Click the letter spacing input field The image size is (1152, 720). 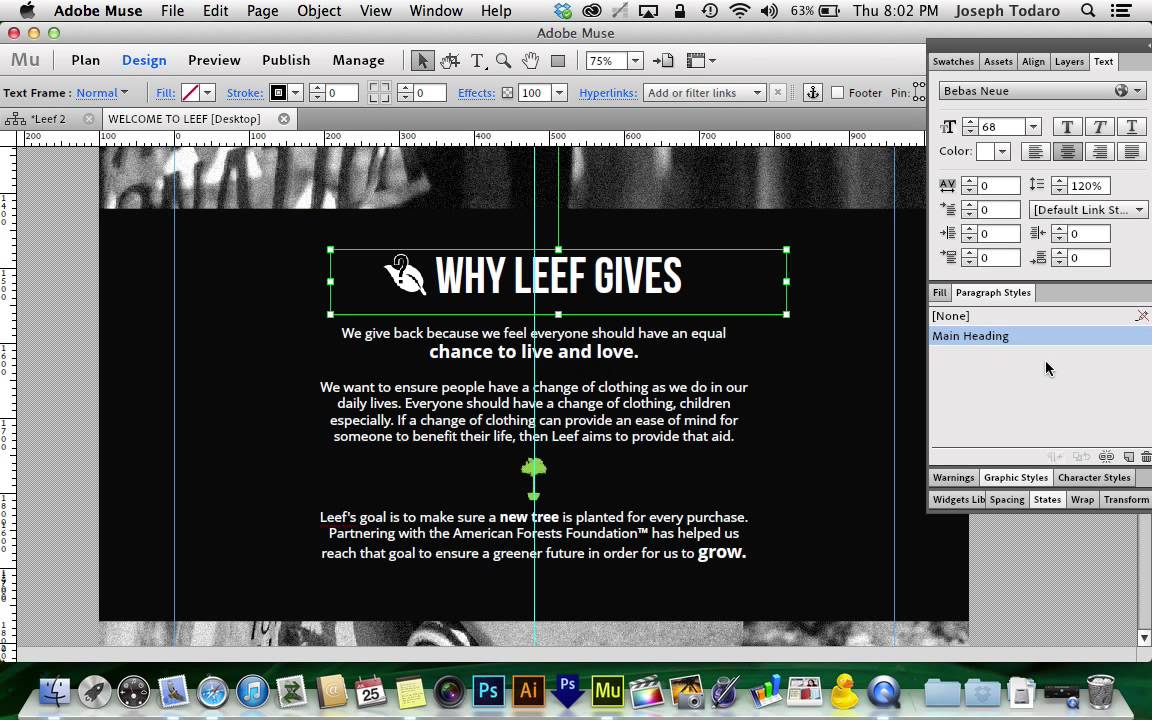pyautogui.click(x=999, y=186)
